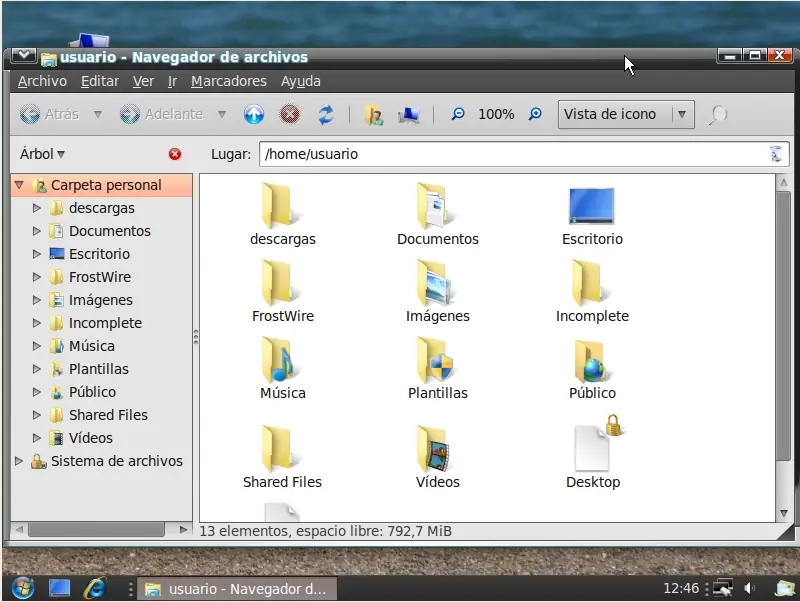Switch to usuario window taskbar button
The height and width of the screenshot is (602, 800).
tap(237, 589)
